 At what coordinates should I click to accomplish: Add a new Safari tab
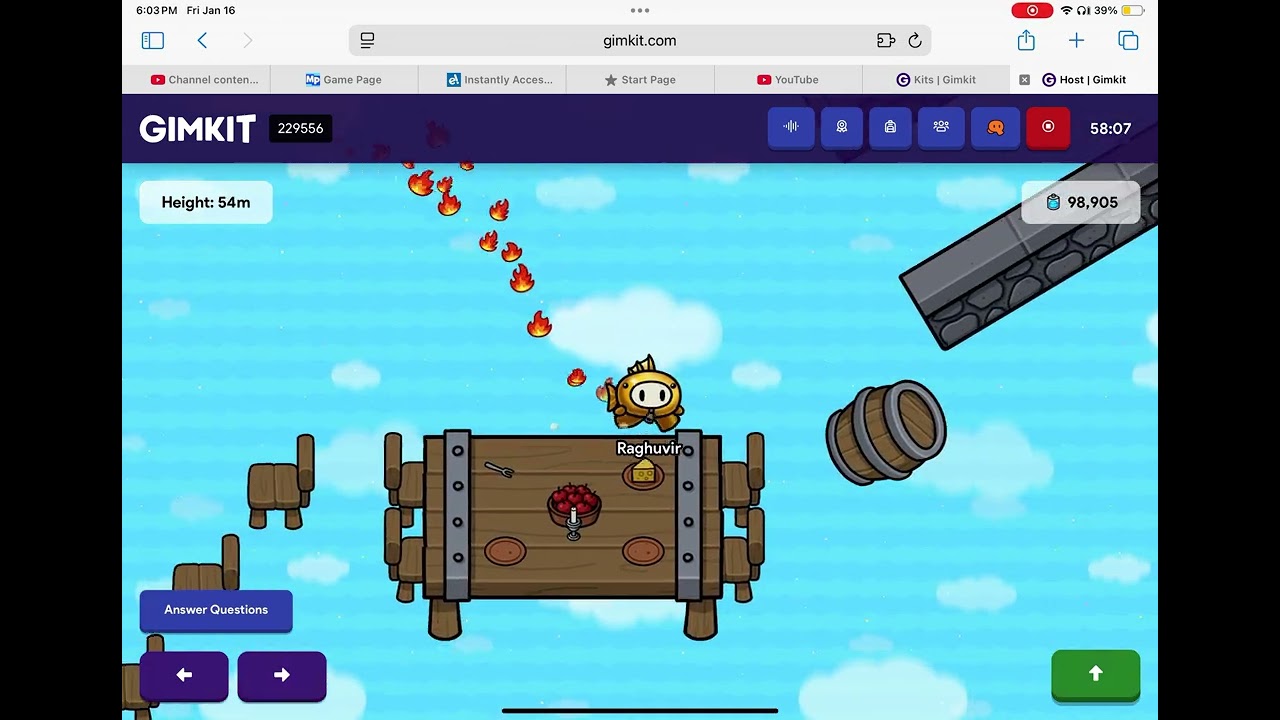pyautogui.click(x=1076, y=40)
